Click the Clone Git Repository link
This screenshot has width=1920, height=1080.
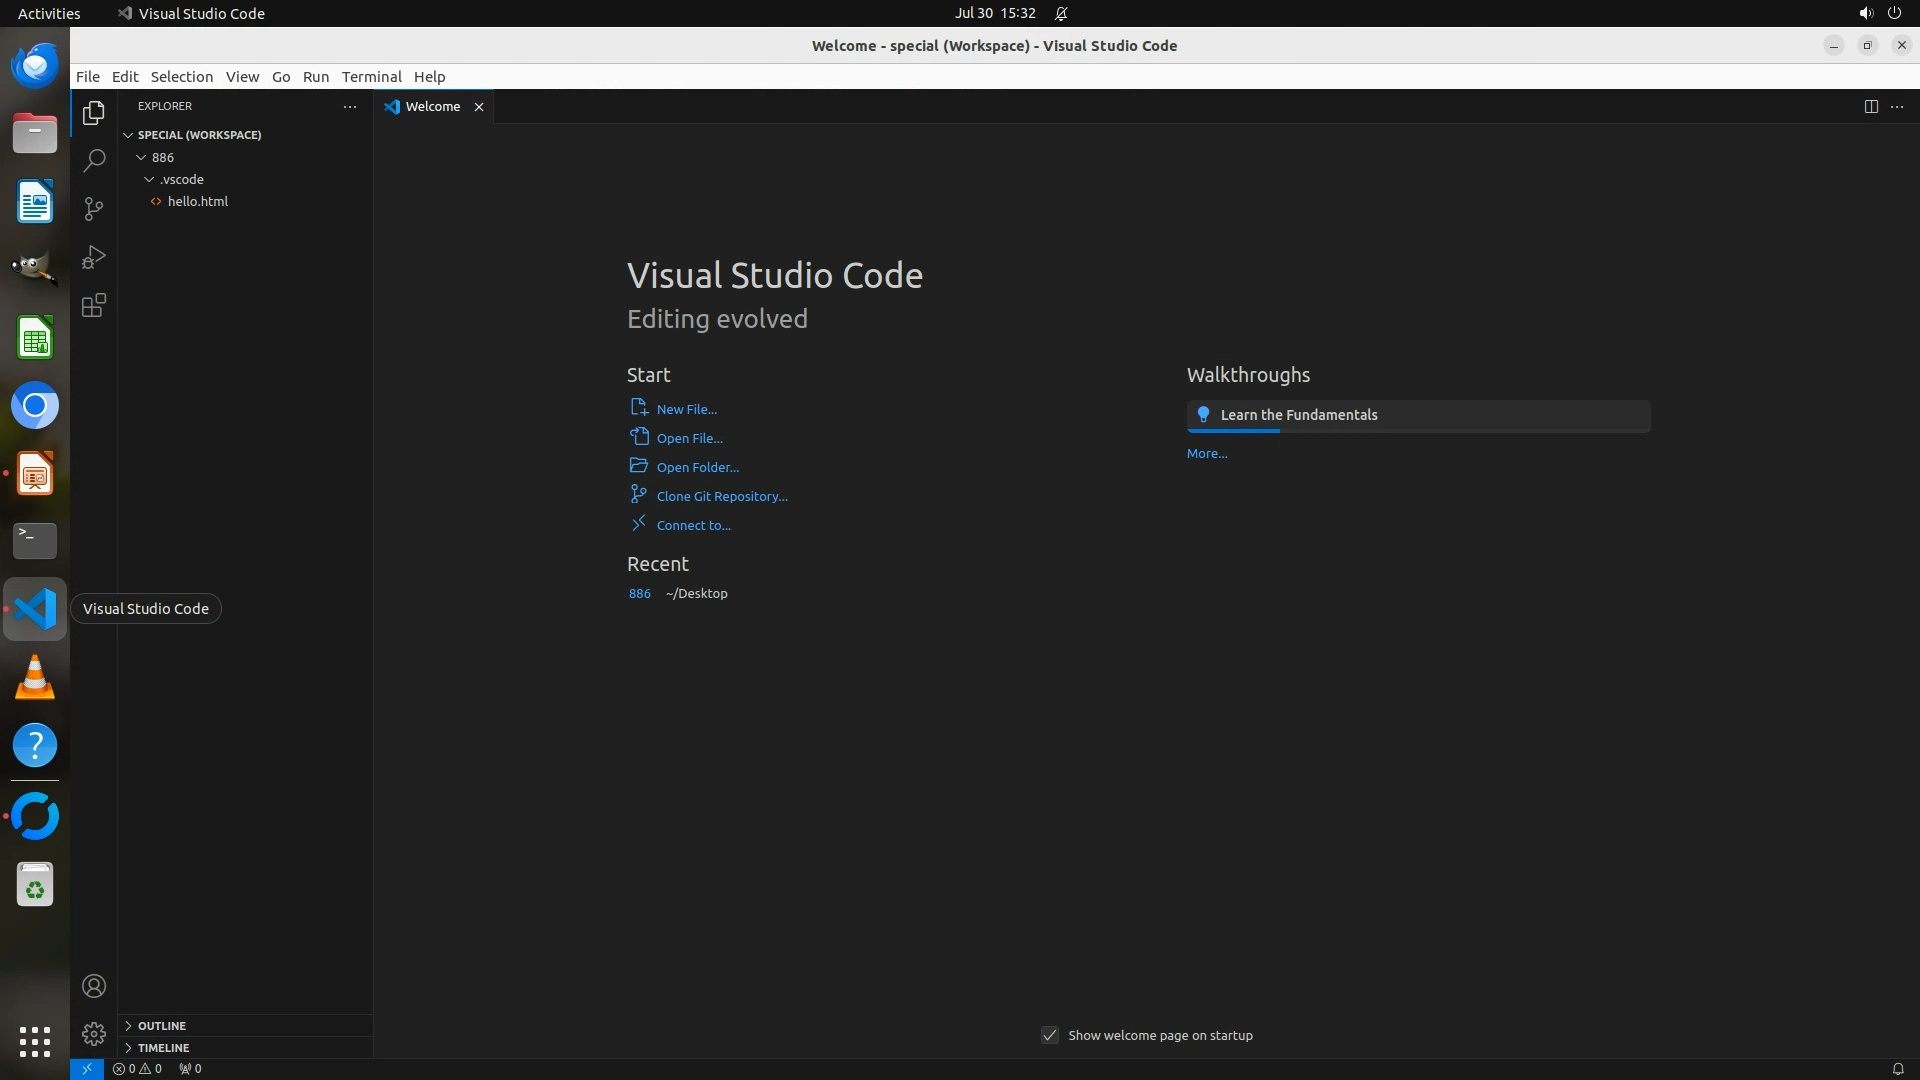click(721, 496)
